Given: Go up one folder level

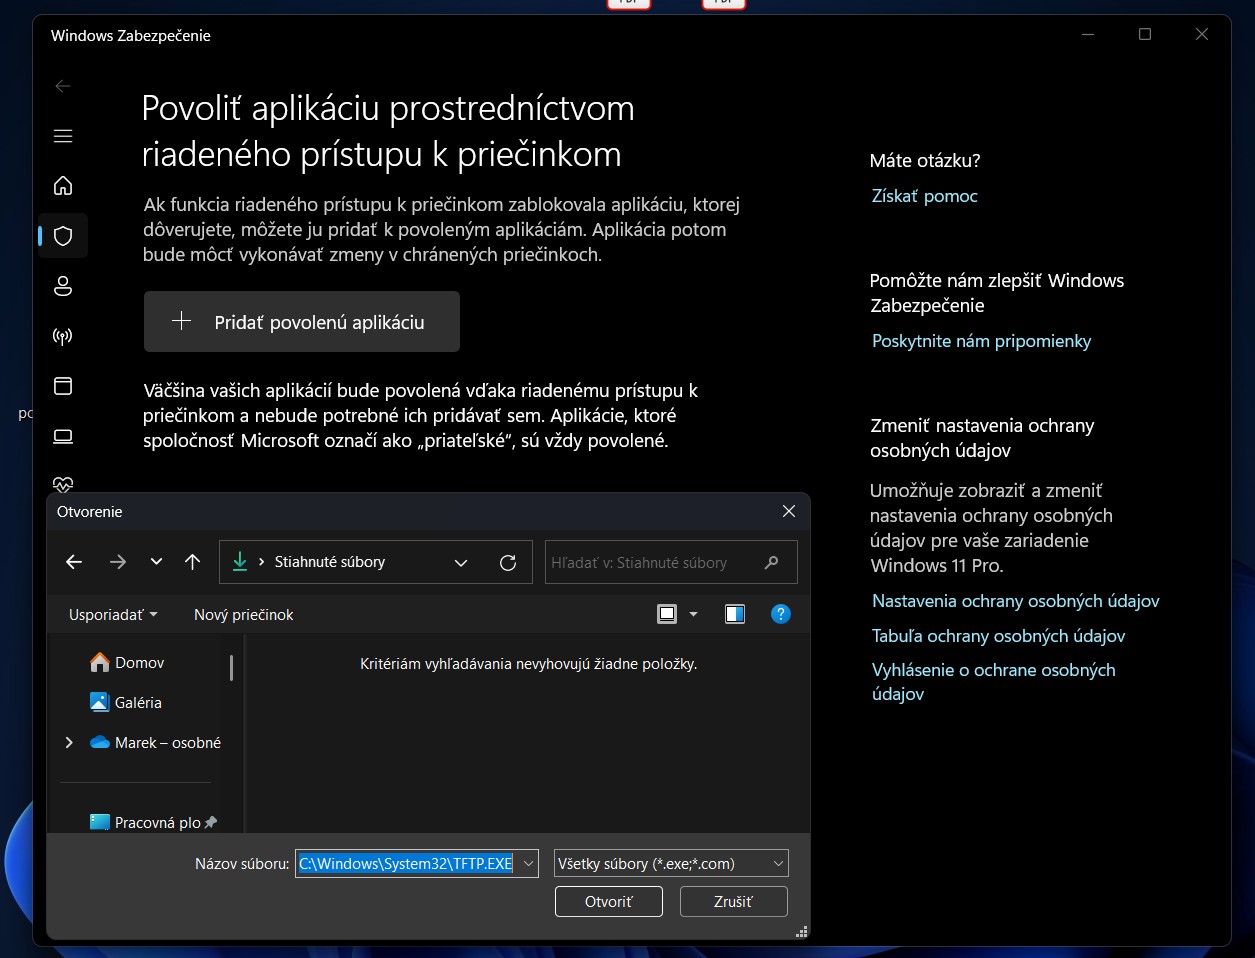Looking at the screenshot, I should click(193, 562).
